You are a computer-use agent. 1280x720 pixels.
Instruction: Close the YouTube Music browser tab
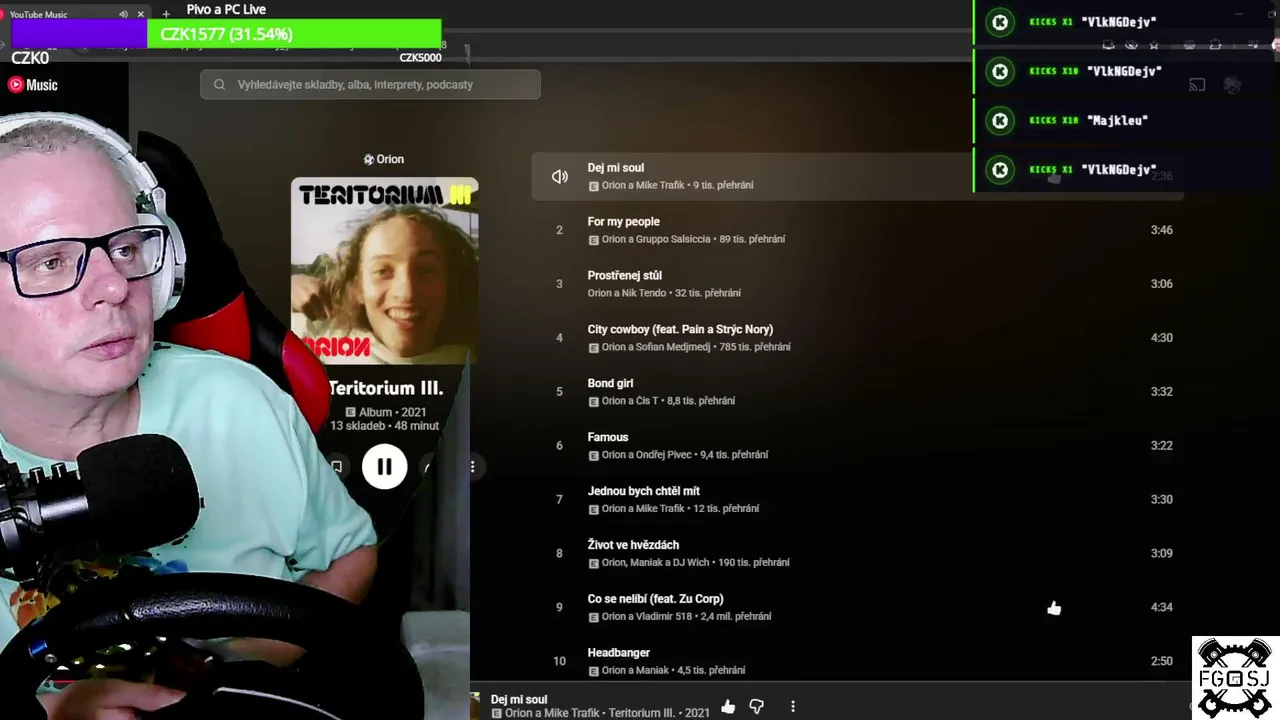(141, 14)
